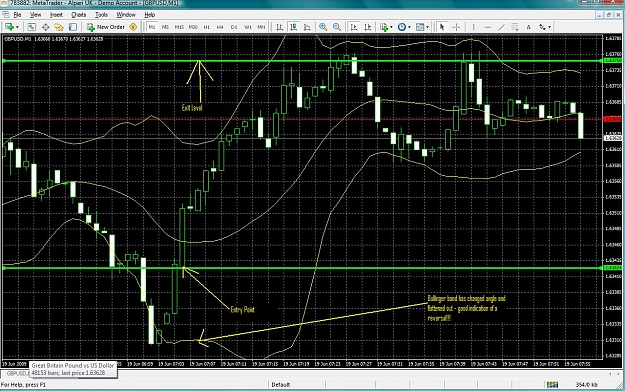Select the Text label tool (A)
The height and width of the screenshot is (391, 625).
tap(529, 27)
